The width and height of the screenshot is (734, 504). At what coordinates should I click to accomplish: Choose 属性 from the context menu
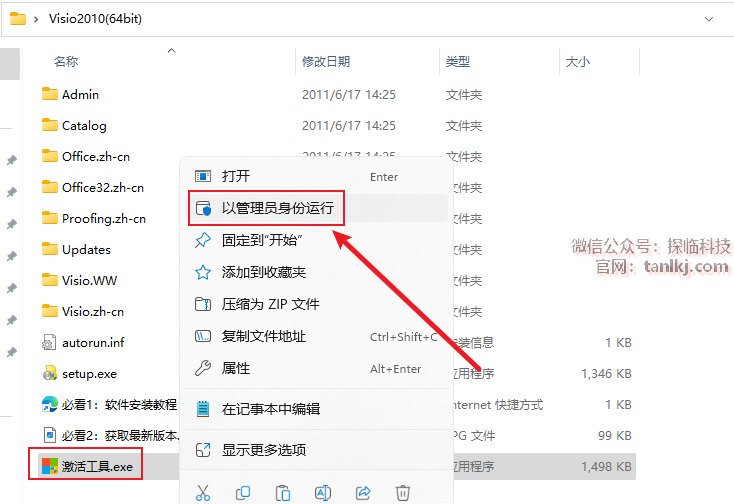[x=315, y=368]
